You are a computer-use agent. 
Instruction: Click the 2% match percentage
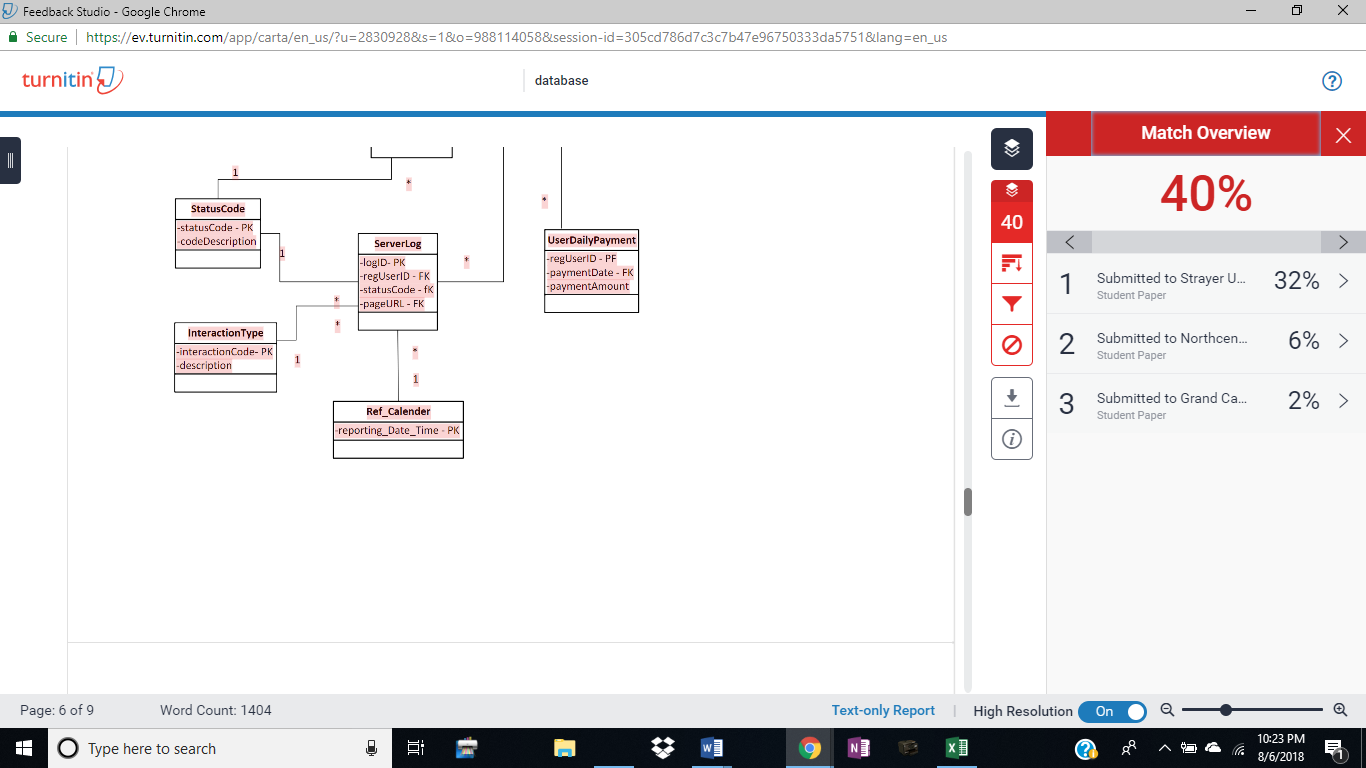click(1304, 401)
